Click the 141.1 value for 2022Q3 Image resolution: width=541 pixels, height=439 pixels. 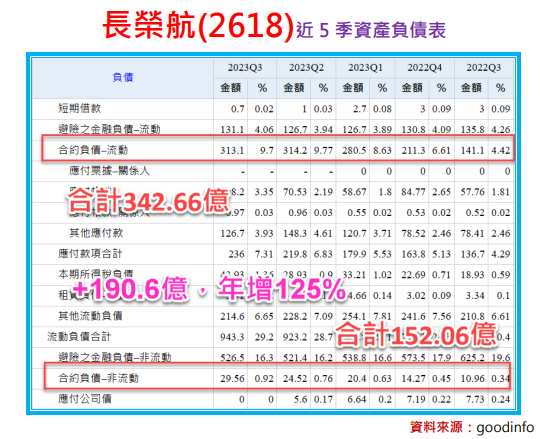click(472, 150)
